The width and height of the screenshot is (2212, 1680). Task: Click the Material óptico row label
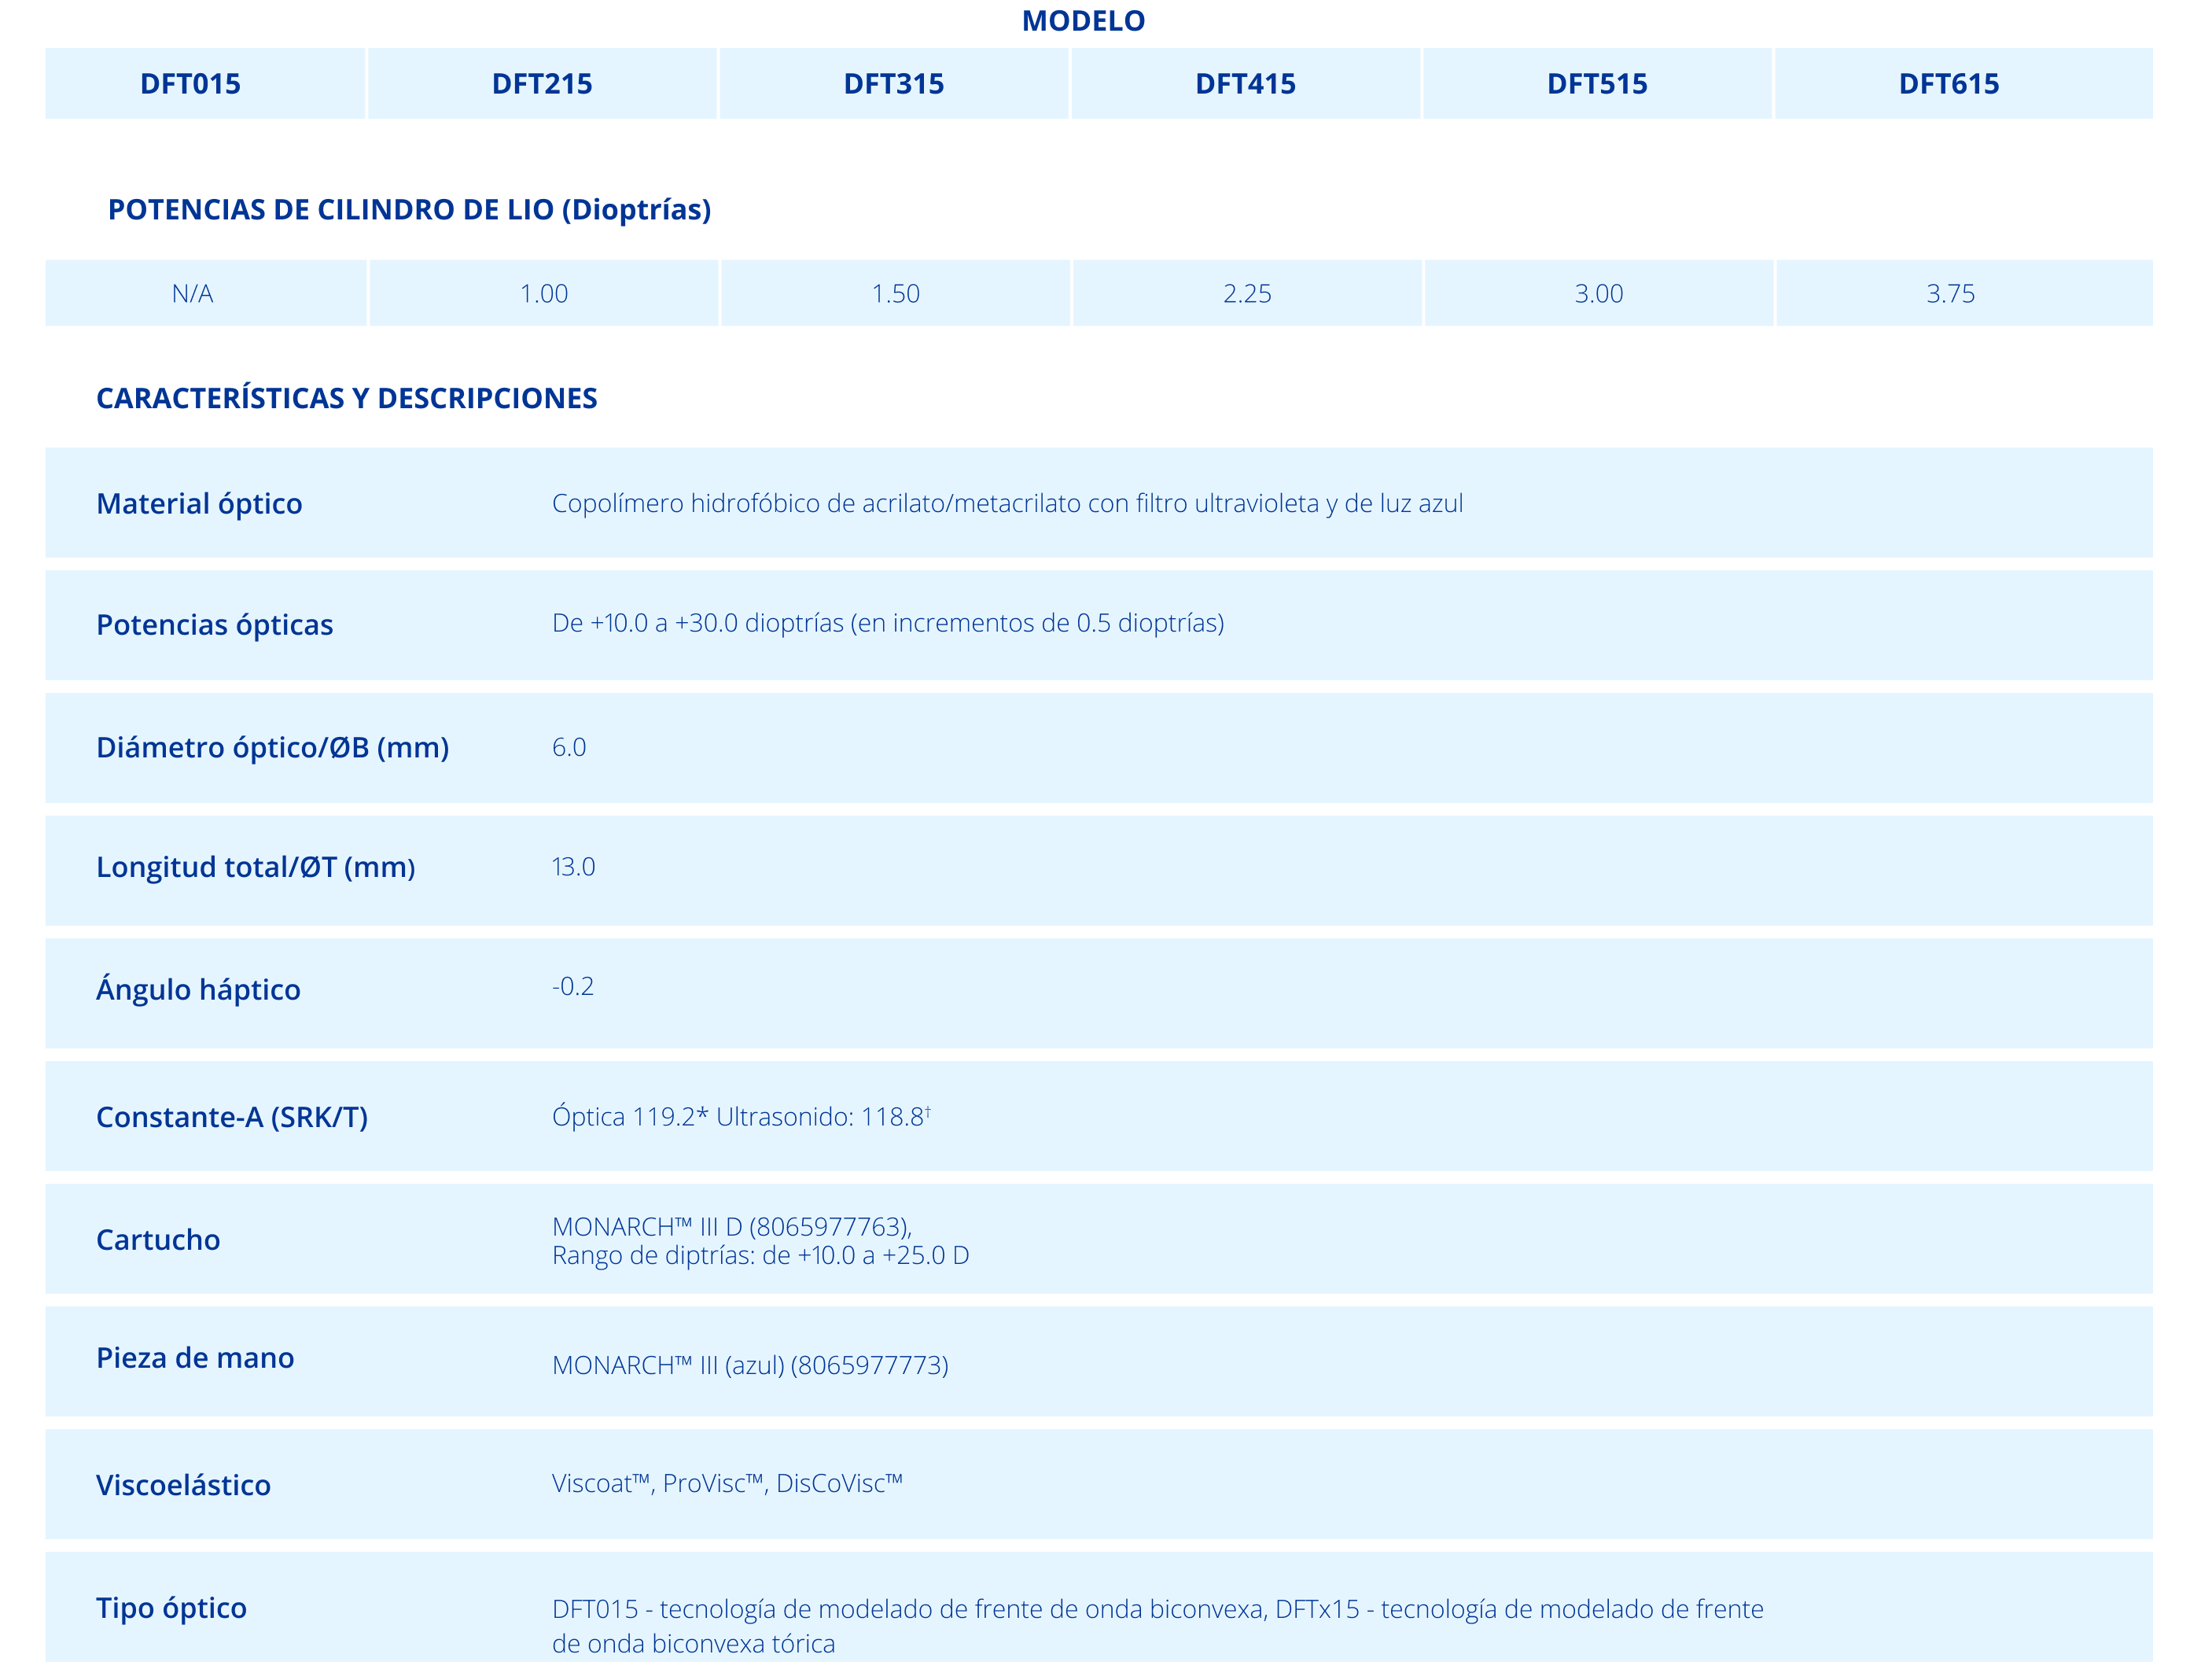(x=199, y=504)
